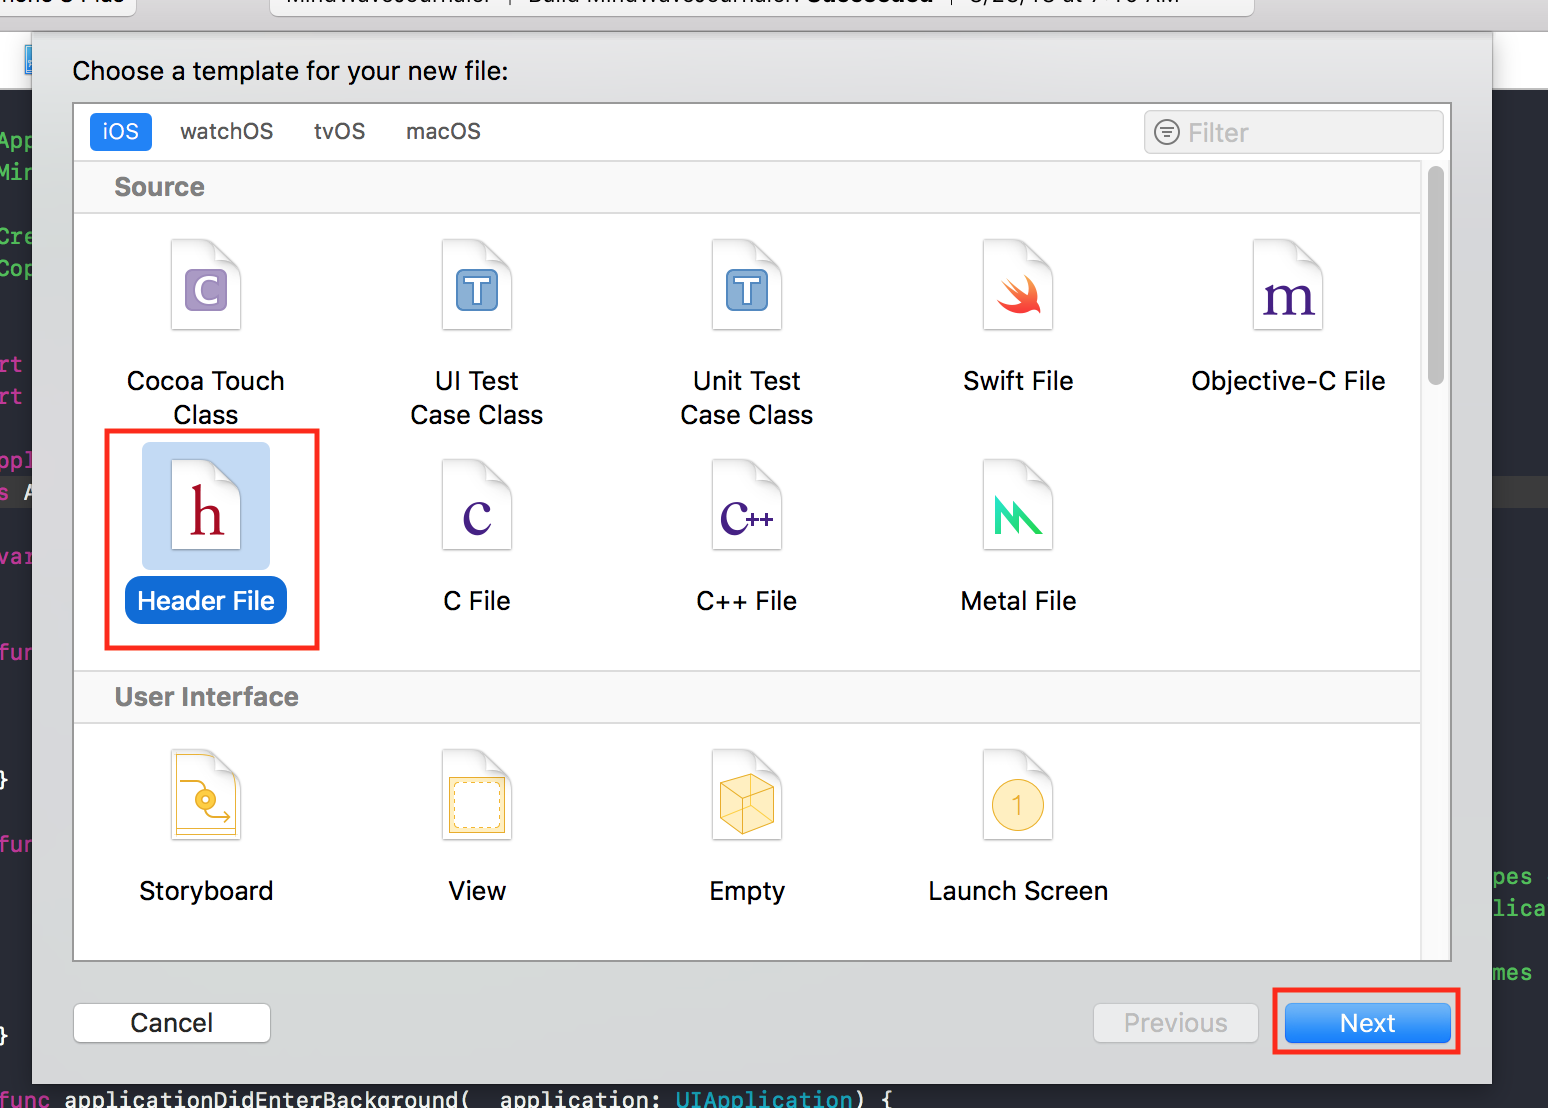The width and height of the screenshot is (1548, 1108).
Task: Pick the Unit Test Case Class template
Action: (x=747, y=286)
